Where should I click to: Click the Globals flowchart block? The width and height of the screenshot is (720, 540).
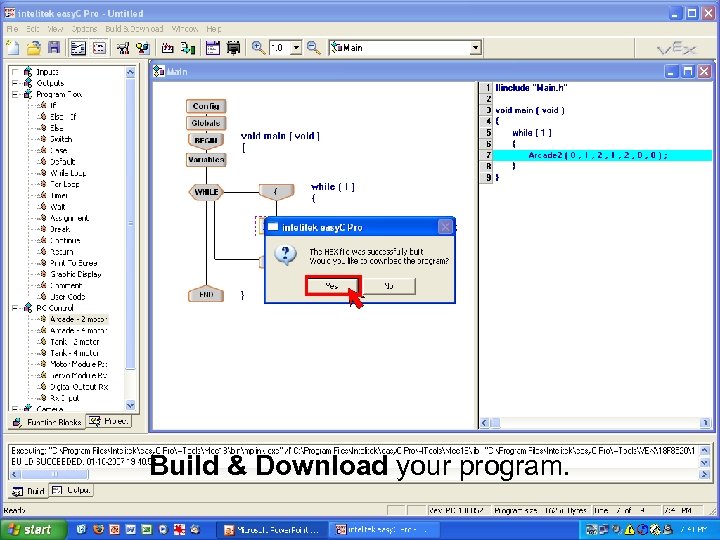[x=206, y=123]
